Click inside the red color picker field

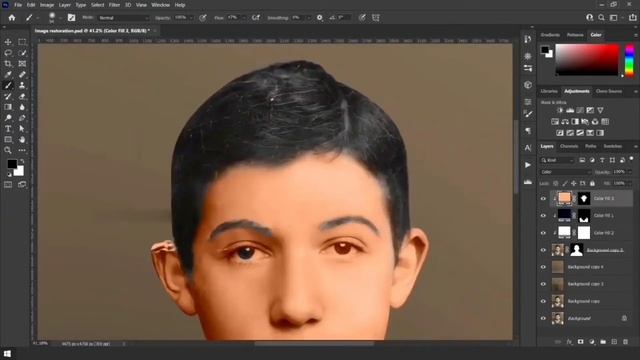(x=587, y=60)
